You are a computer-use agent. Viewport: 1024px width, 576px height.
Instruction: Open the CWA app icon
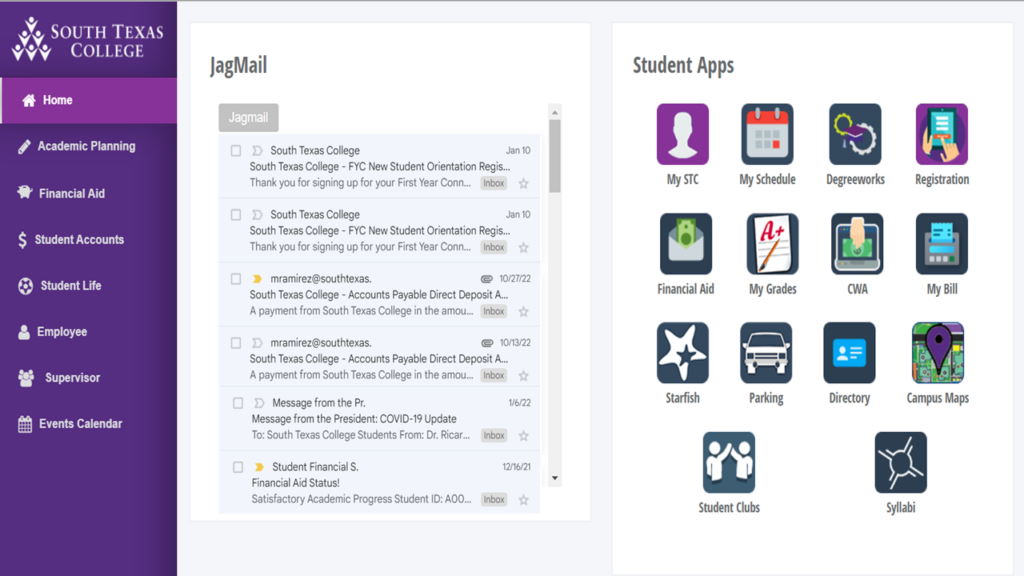pos(857,244)
